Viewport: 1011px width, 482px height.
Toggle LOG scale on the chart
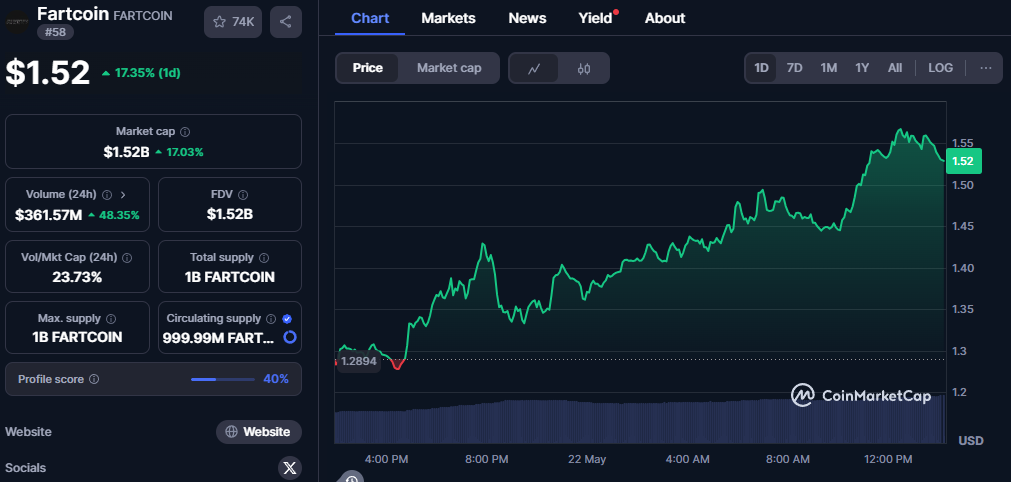pyautogui.click(x=941, y=68)
